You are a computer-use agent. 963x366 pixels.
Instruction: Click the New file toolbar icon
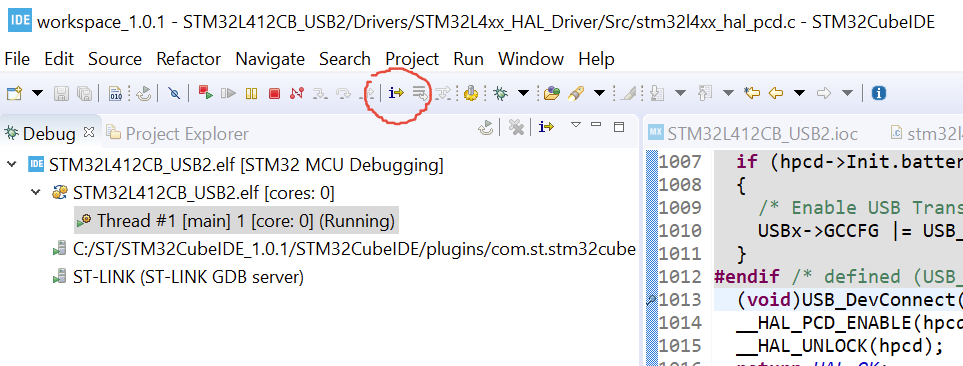[x=14, y=93]
